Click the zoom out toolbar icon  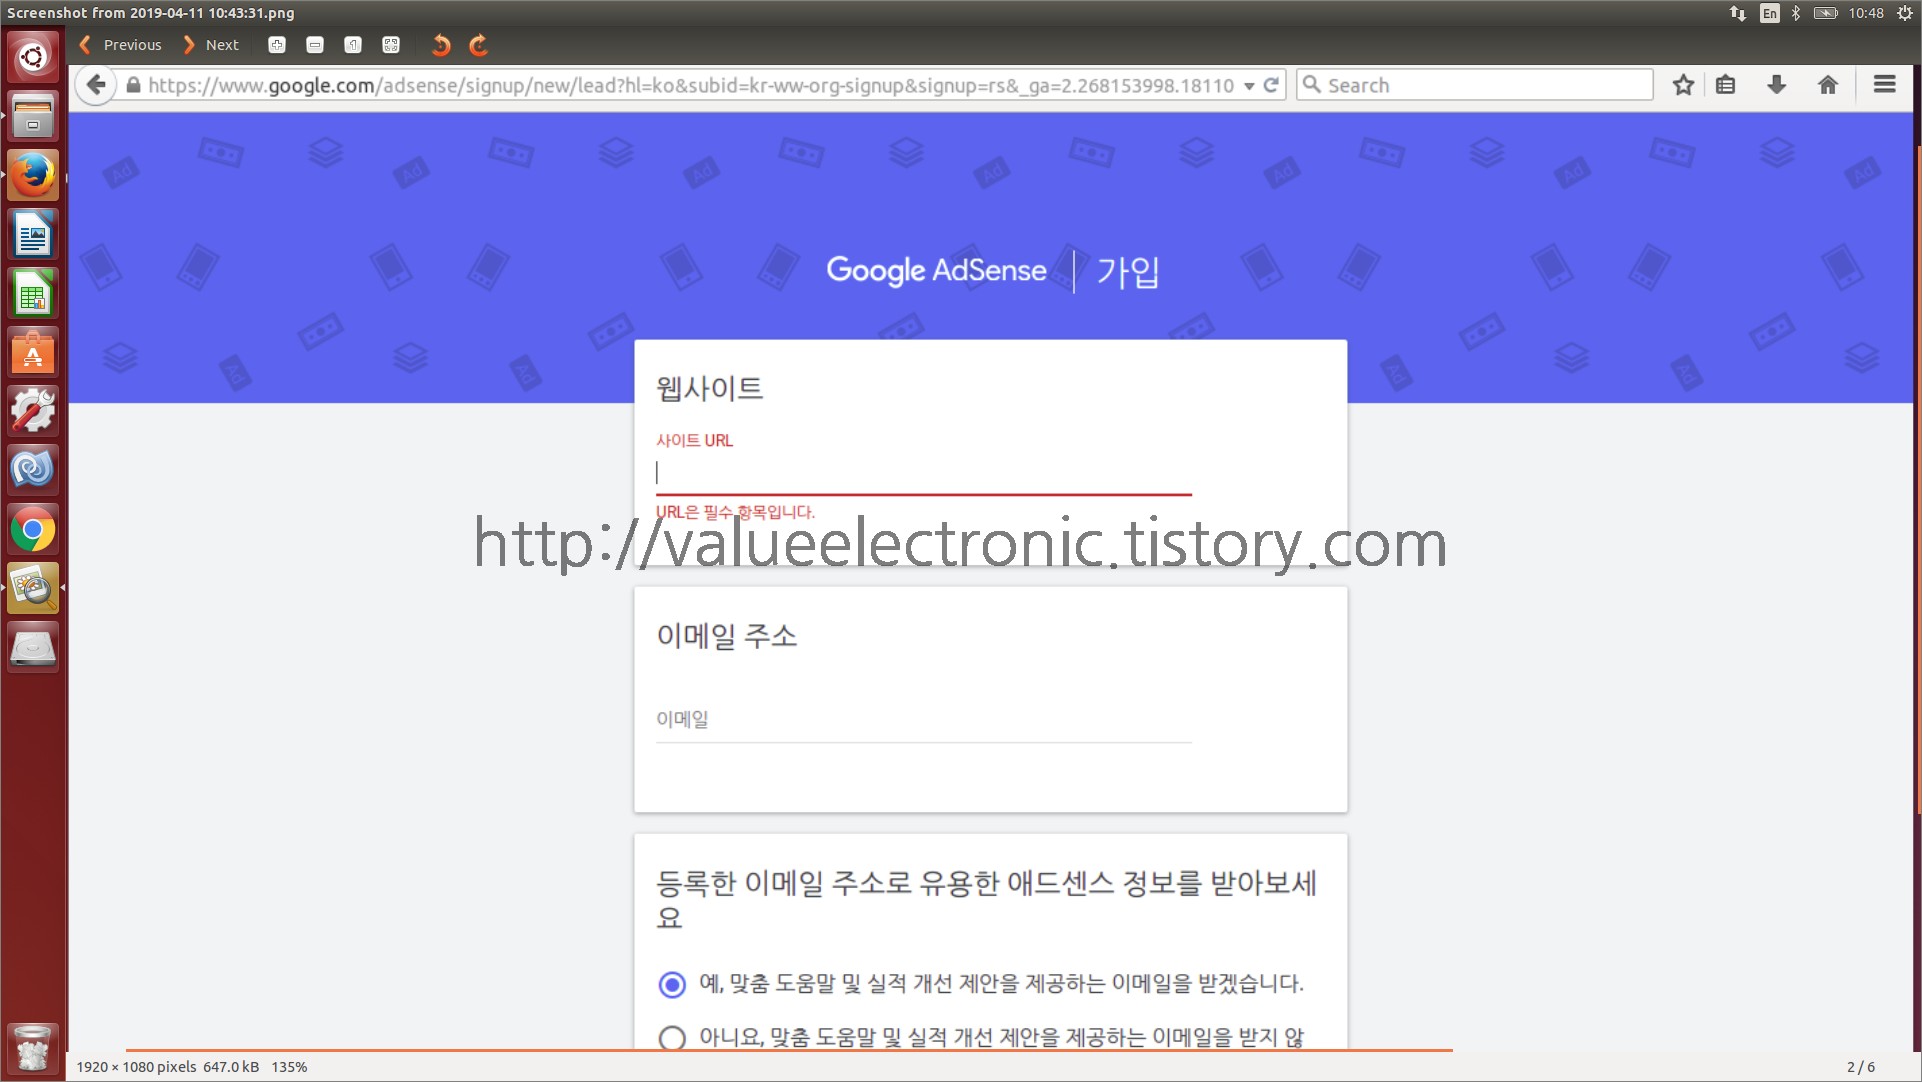coord(315,45)
